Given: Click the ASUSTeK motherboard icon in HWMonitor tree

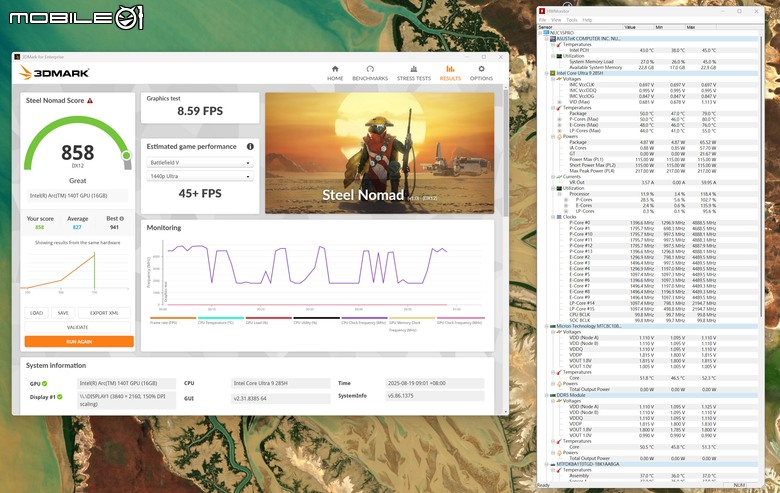Looking at the screenshot, I should 553,38.
